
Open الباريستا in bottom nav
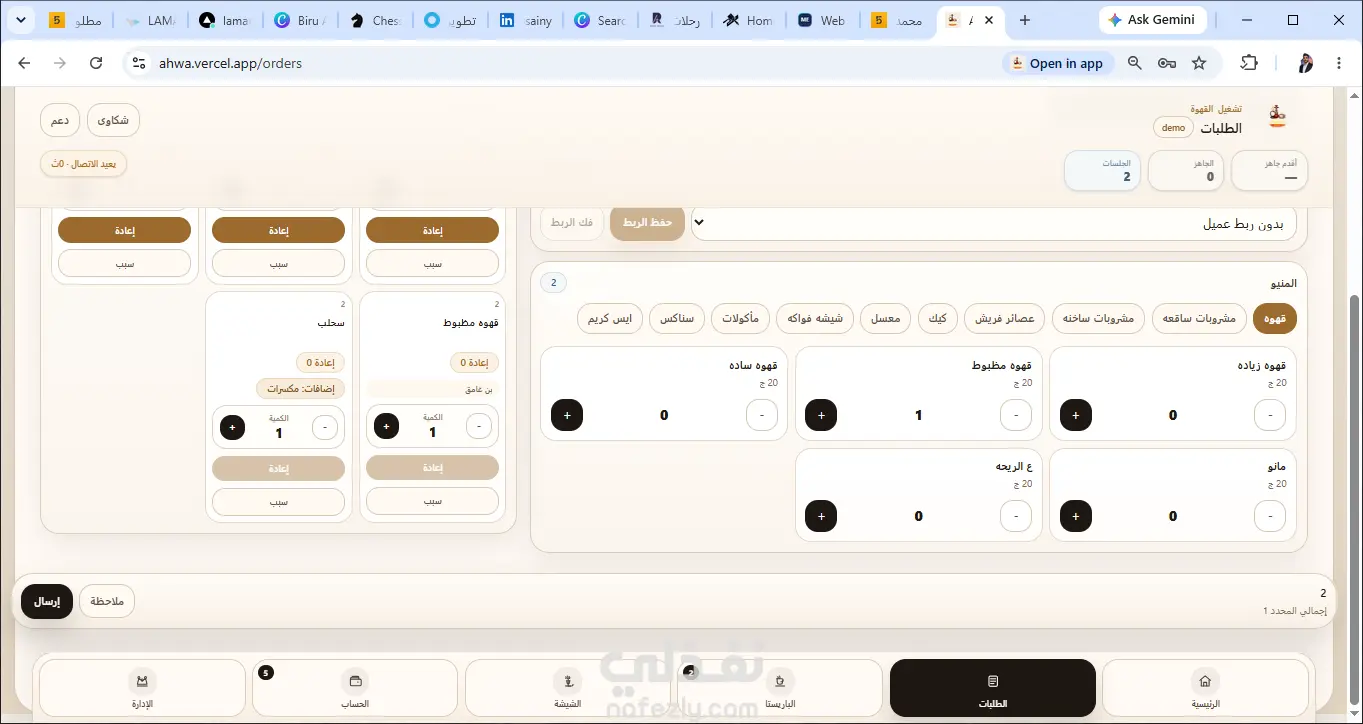[x=780, y=688]
